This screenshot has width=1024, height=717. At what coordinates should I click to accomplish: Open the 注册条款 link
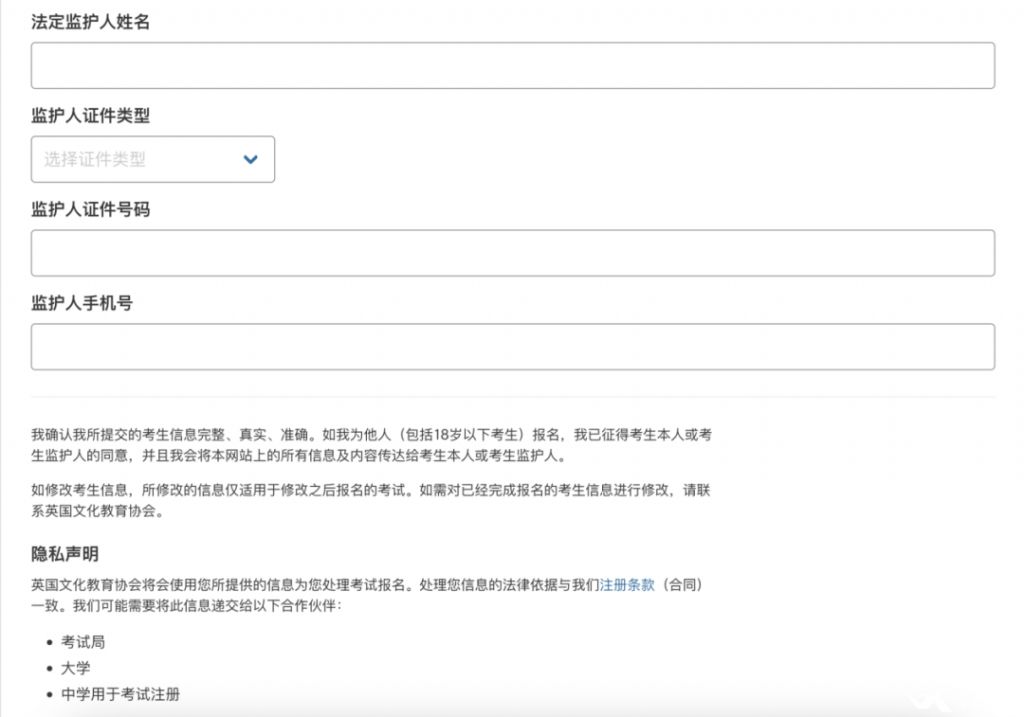627,586
